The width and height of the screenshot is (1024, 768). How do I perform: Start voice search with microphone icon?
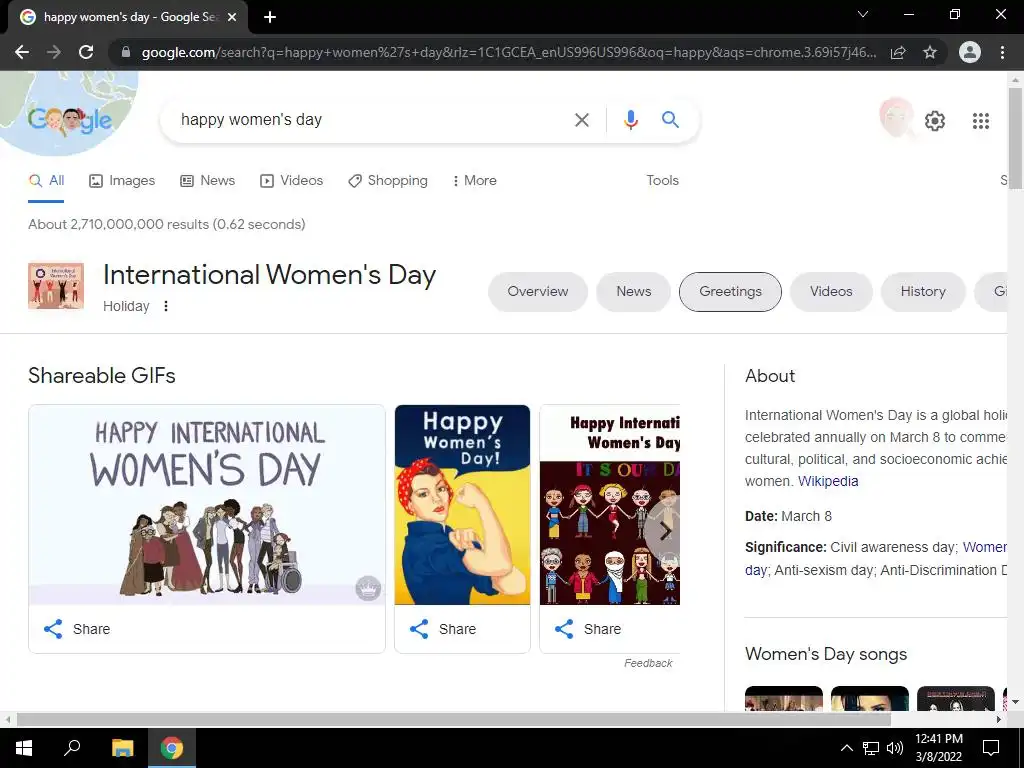[x=630, y=120]
